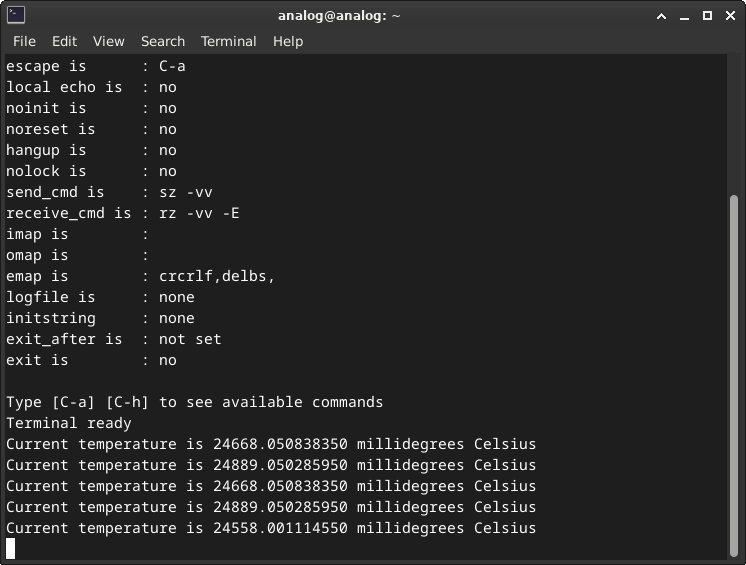
Task: Click the 'Terminal ready' line
Action: pos(68,423)
